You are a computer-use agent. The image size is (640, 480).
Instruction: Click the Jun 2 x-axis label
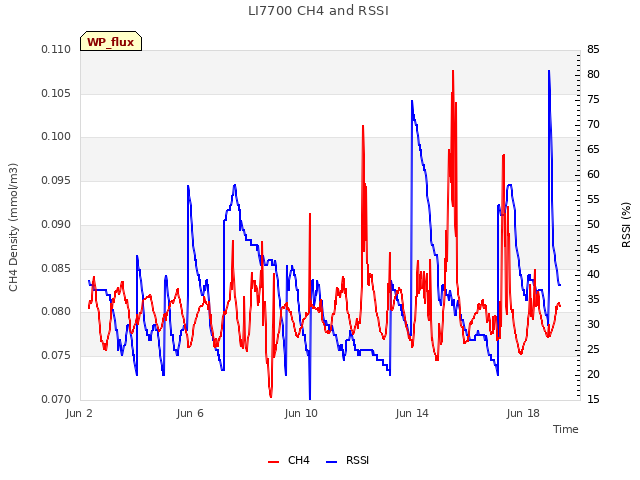[x=79, y=413]
